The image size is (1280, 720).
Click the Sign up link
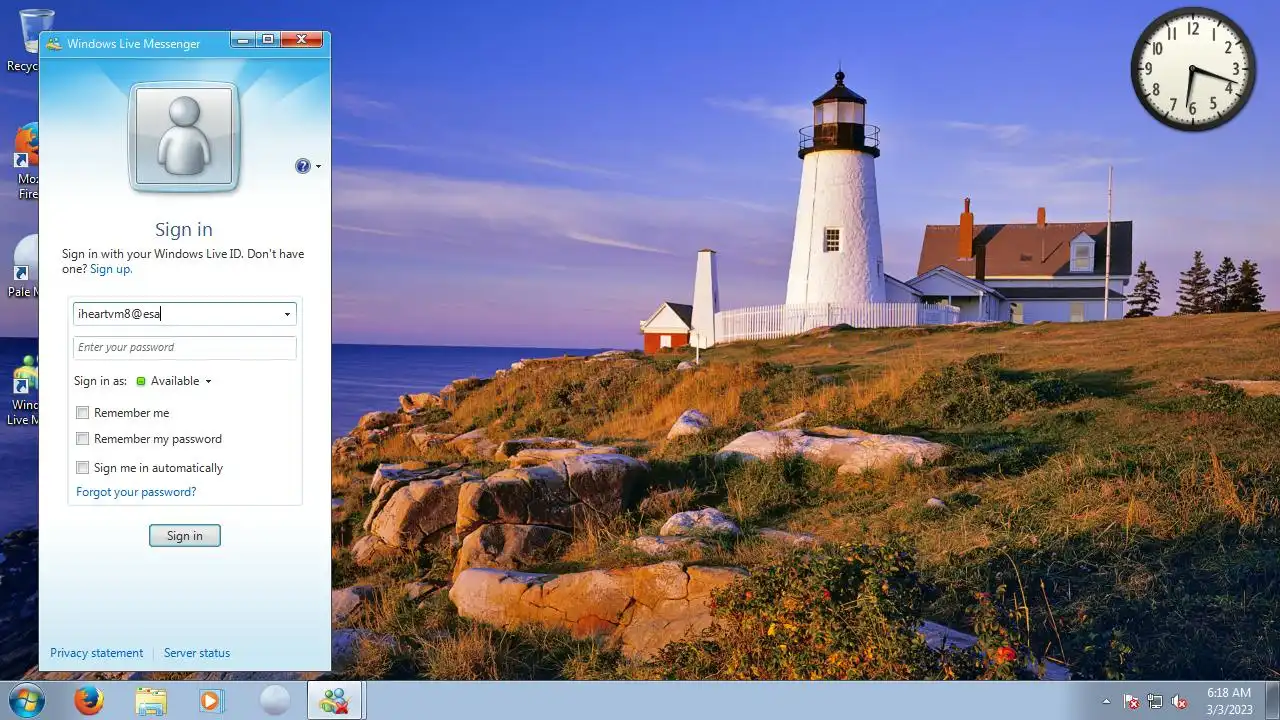[x=110, y=269]
